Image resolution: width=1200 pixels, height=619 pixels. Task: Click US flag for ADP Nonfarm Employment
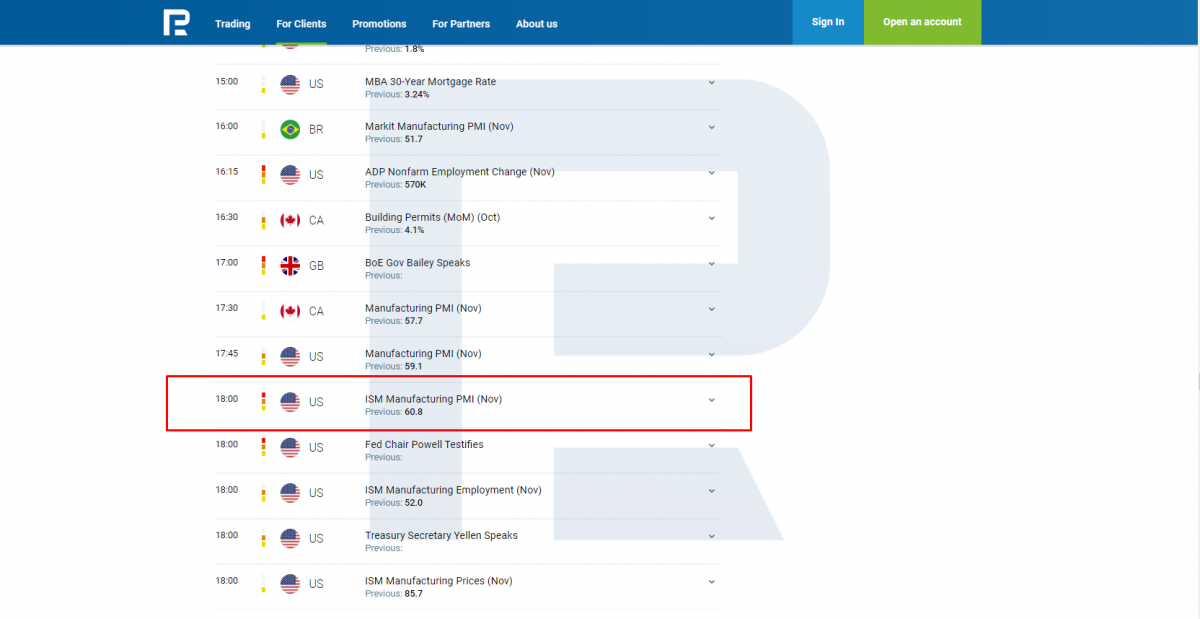[290, 175]
